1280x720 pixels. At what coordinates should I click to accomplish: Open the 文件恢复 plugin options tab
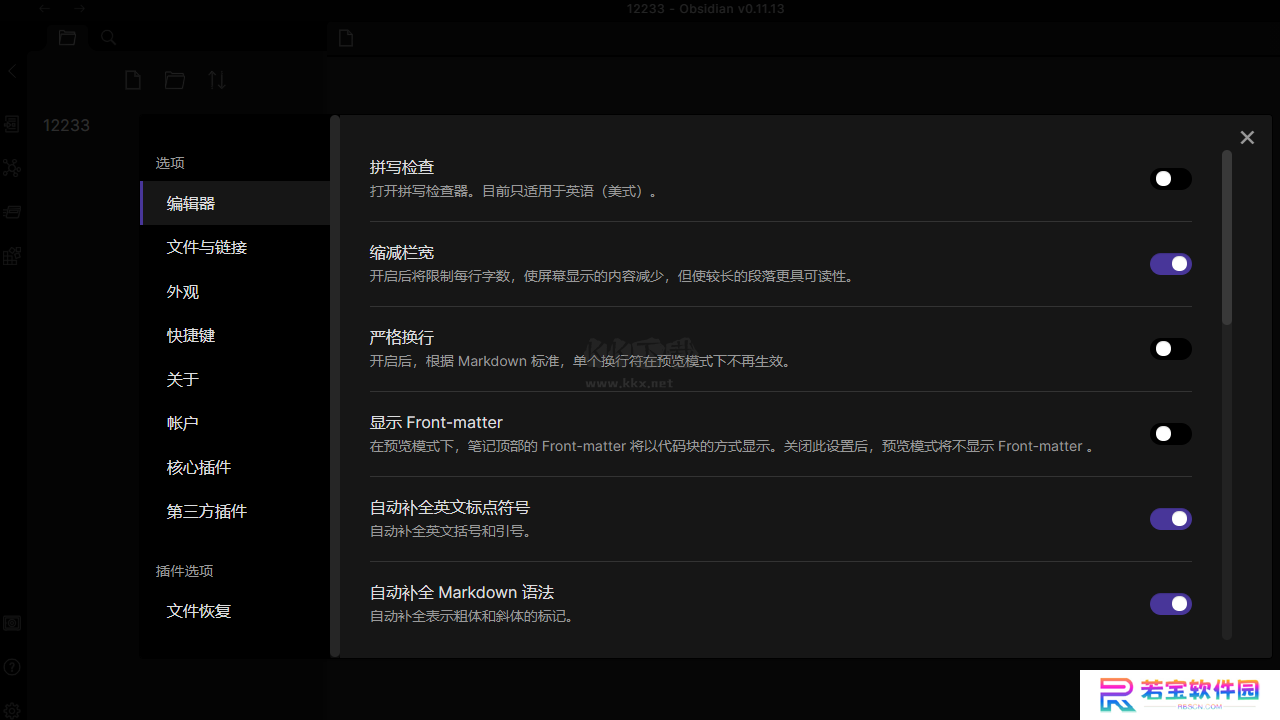click(x=235, y=611)
